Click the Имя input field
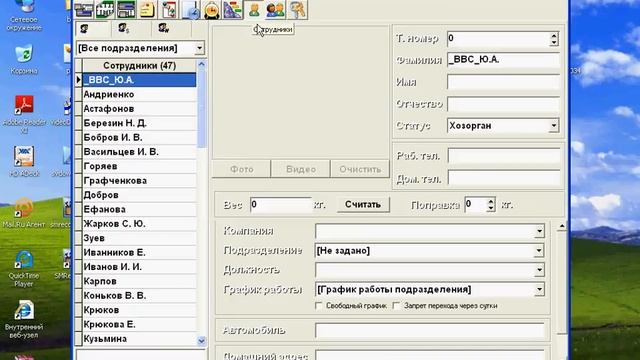 point(503,82)
